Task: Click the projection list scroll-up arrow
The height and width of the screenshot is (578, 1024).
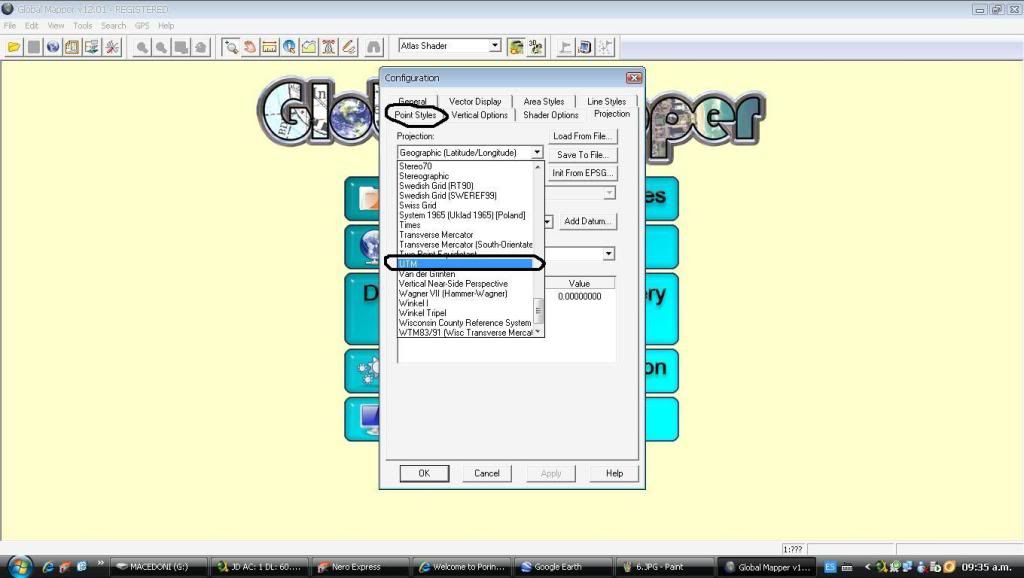Action: click(x=538, y=167)
